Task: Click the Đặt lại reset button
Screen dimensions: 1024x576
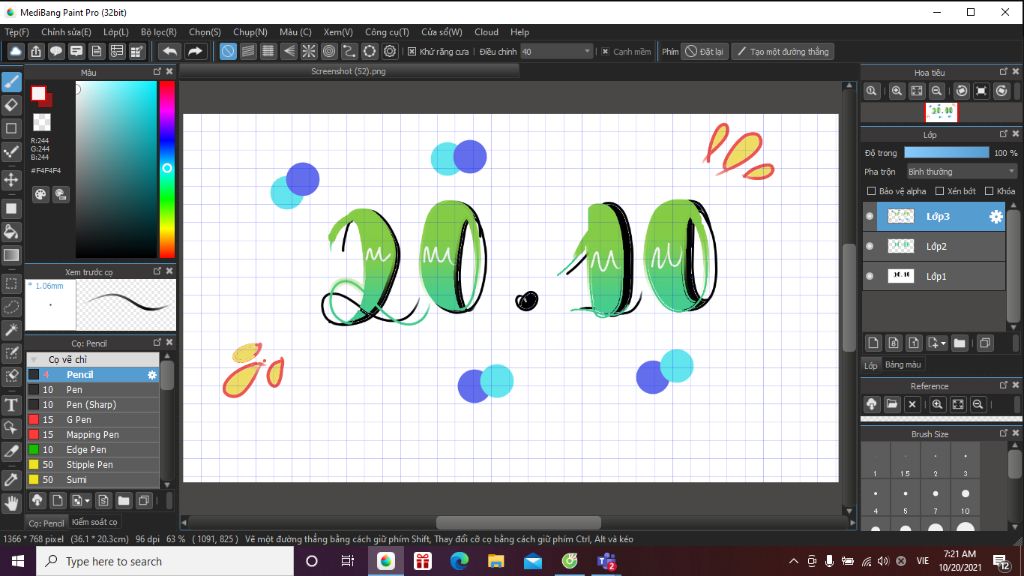Action: tap(705, 52)
